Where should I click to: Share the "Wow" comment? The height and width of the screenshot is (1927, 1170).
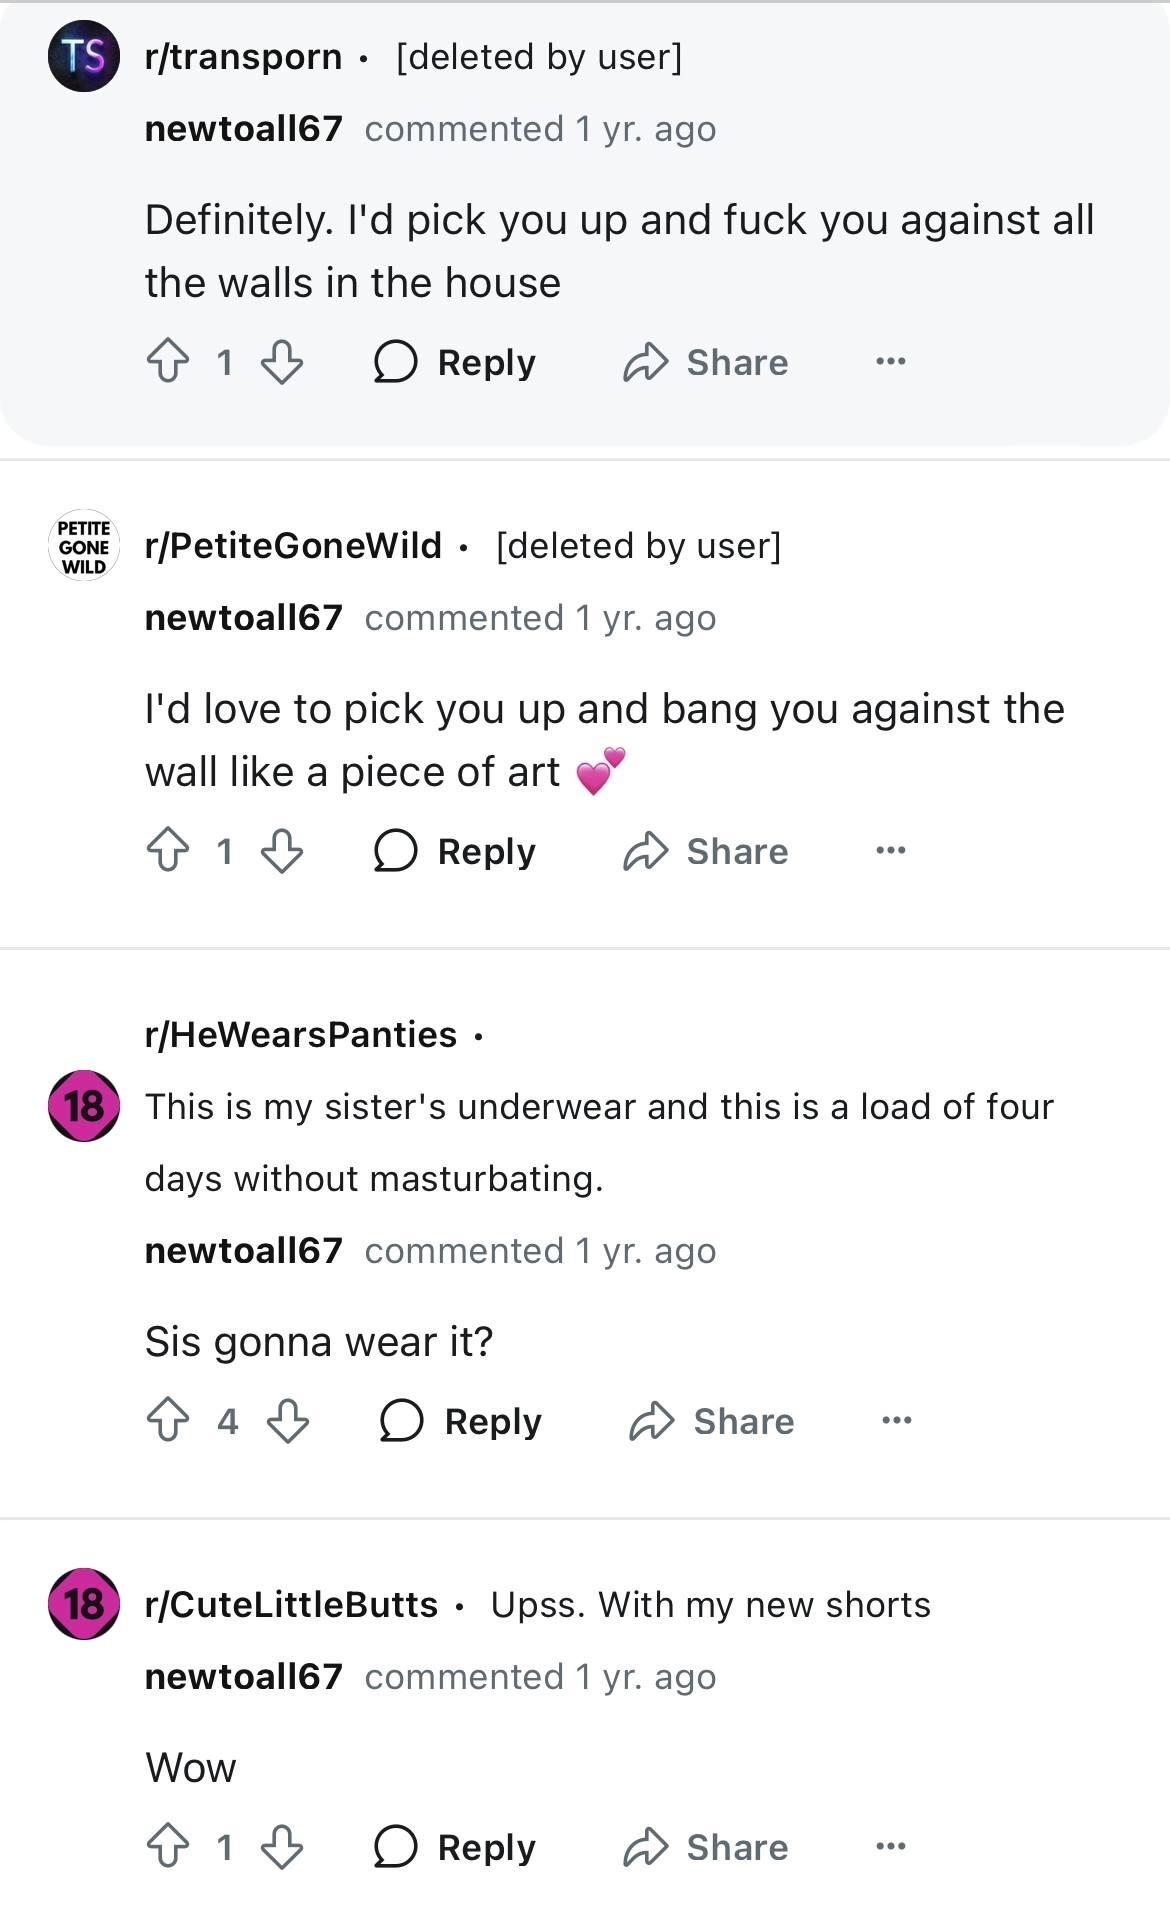706,1847
